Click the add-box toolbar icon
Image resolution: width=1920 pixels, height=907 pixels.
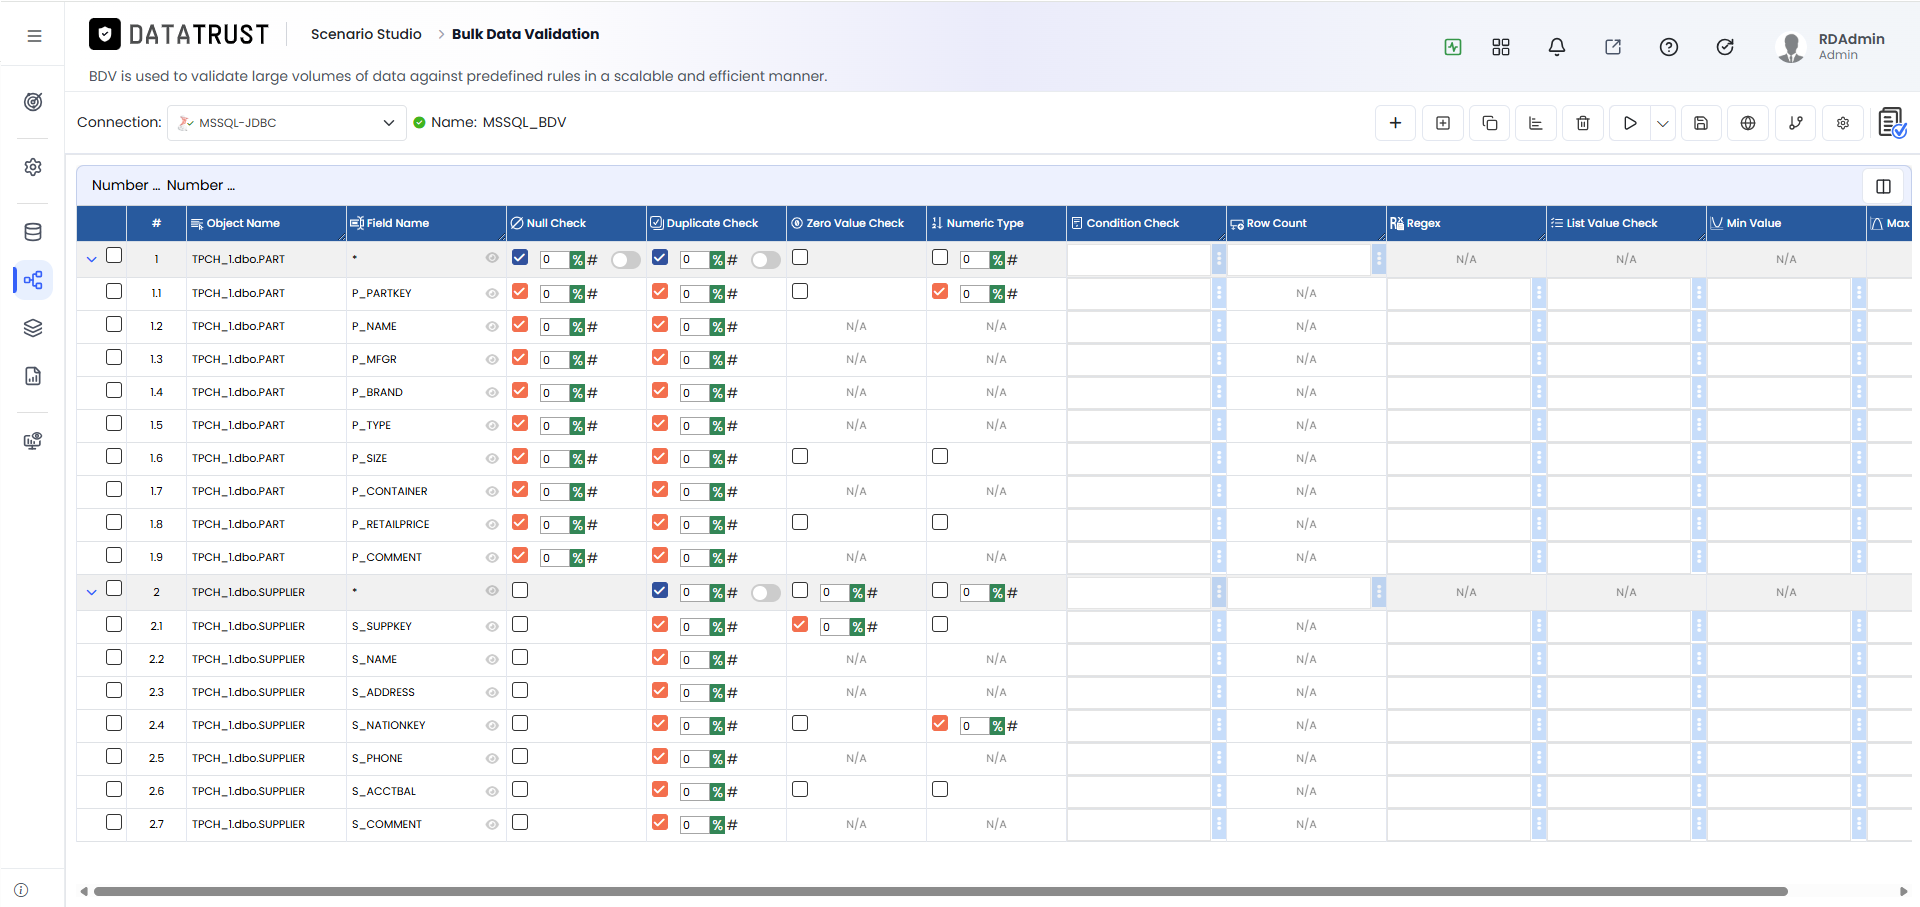tap(1443, 123)
